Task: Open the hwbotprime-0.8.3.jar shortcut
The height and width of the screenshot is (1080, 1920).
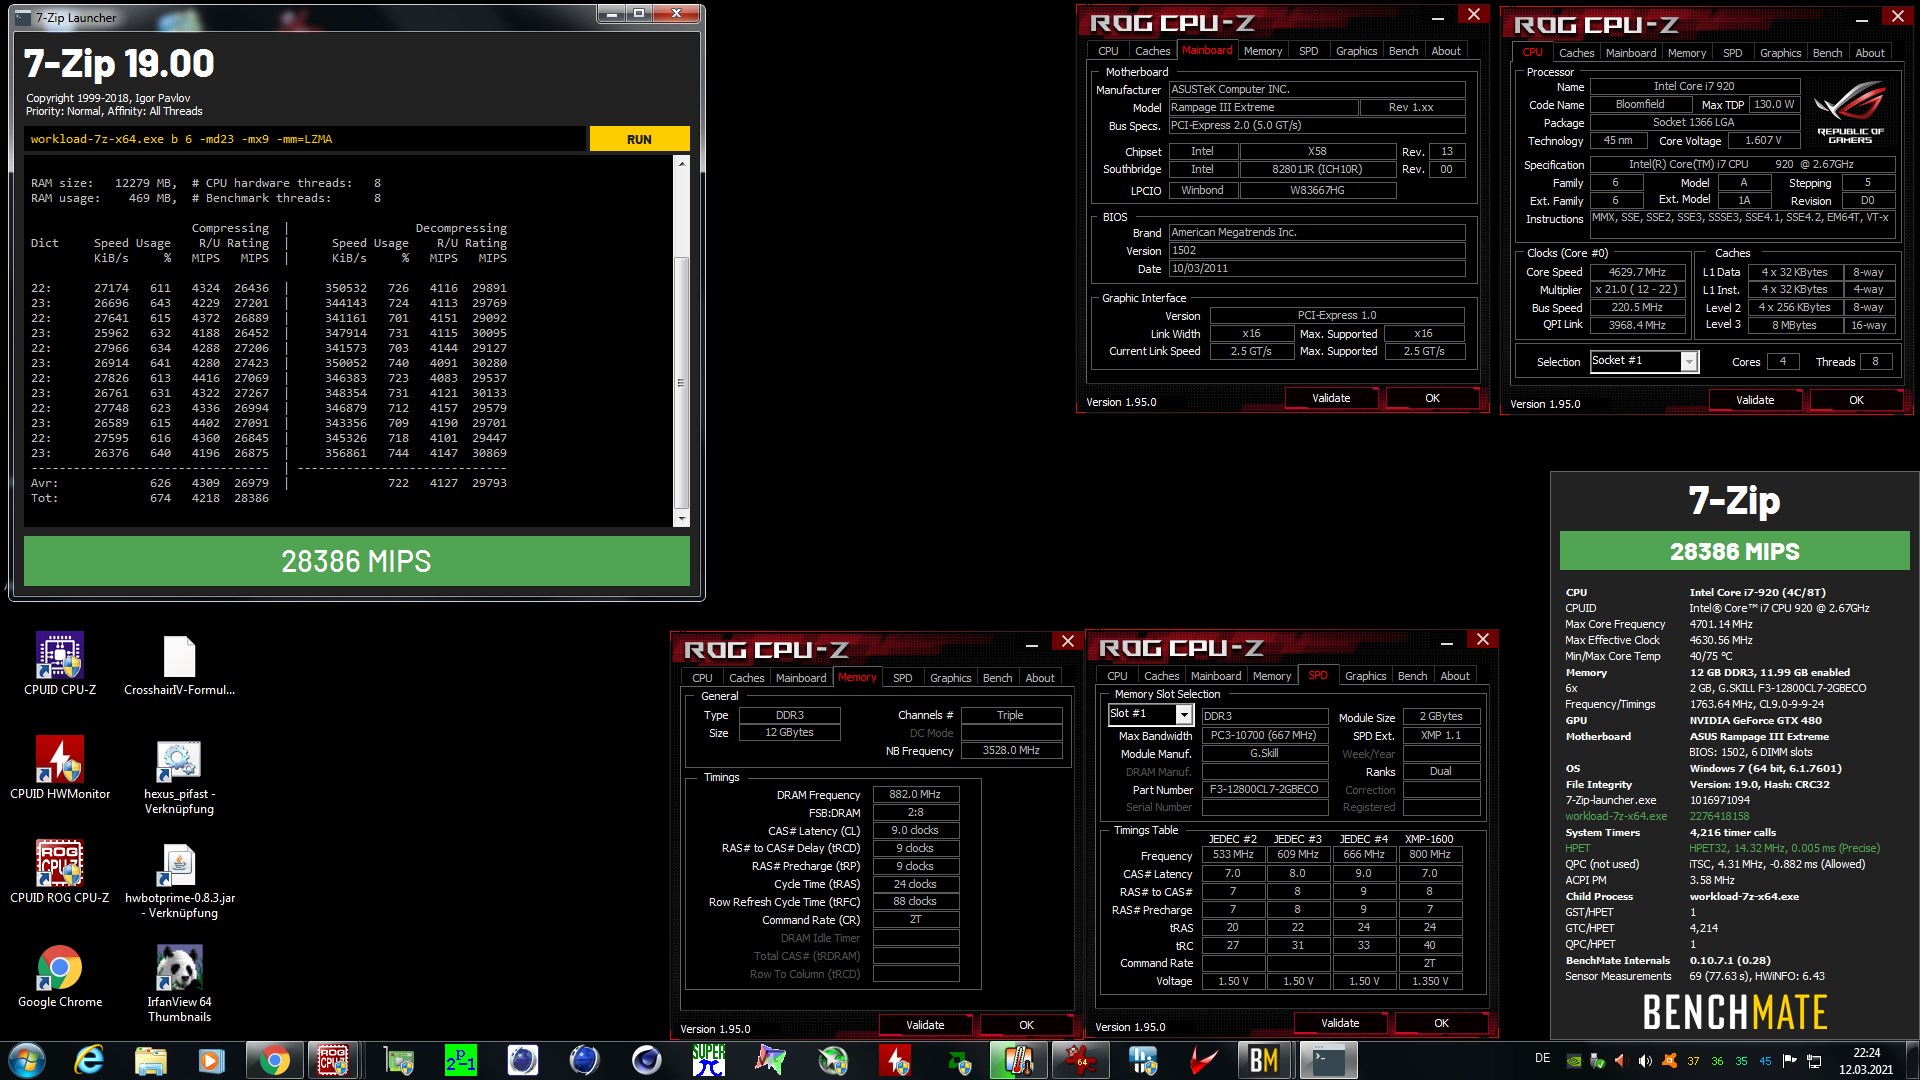Action: pos(179,880)
